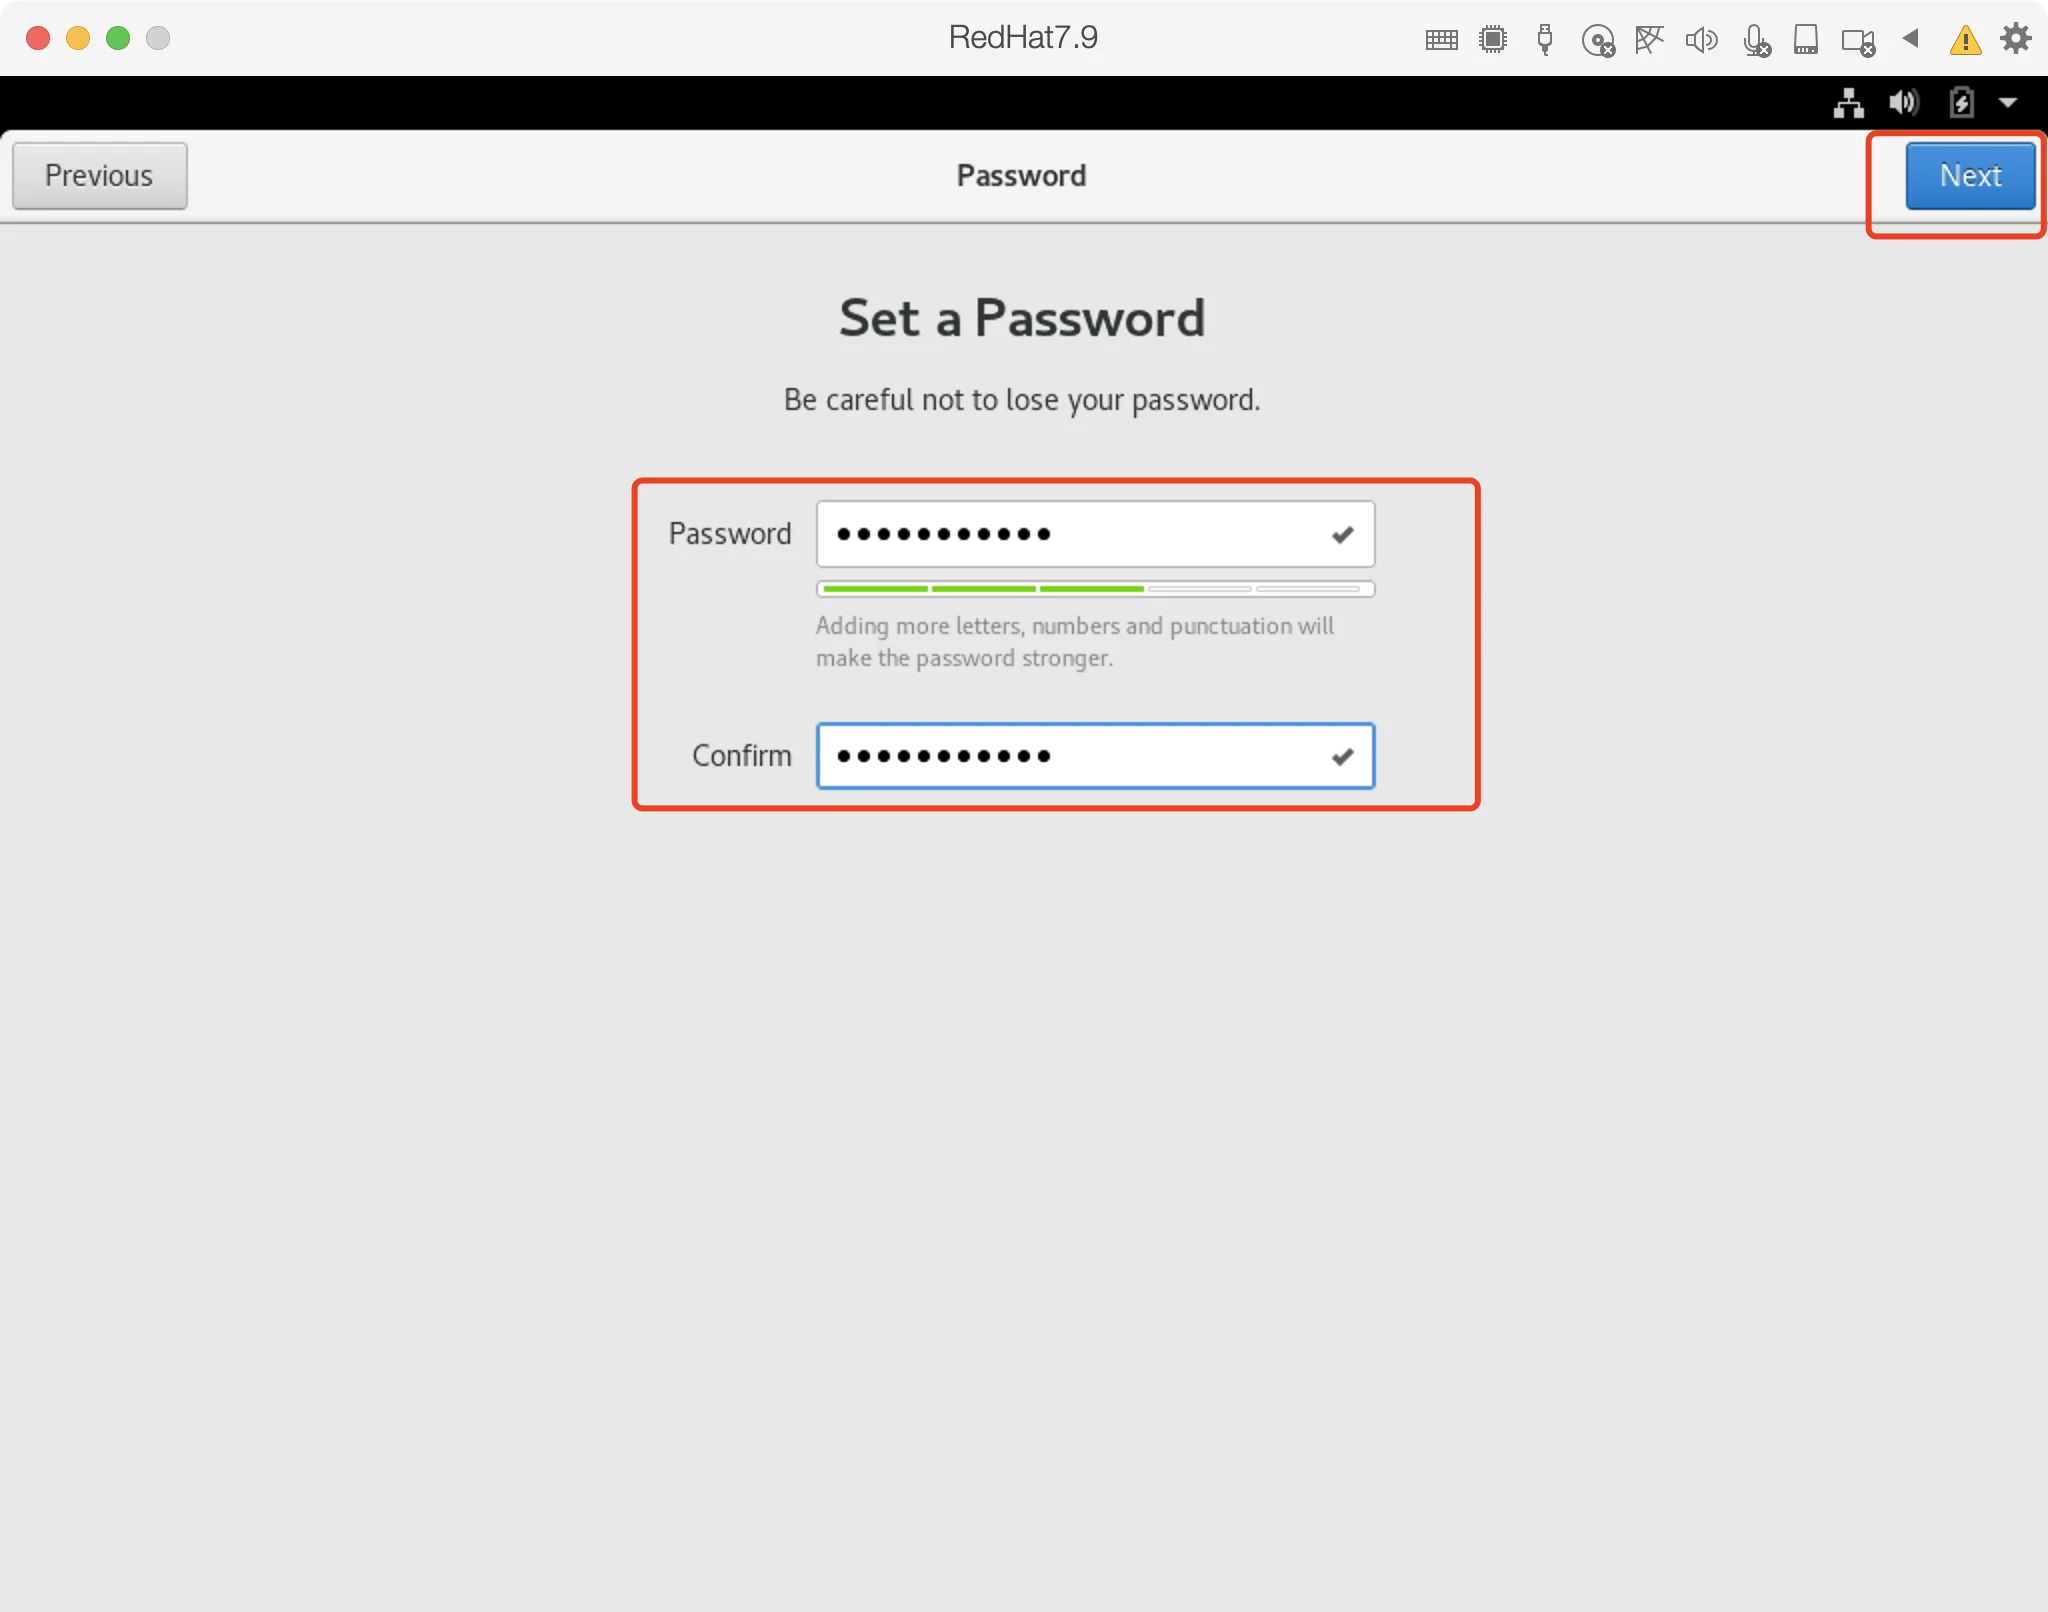Click the Confirm password field
Viewport: 2048px width, 1612px height.
[1095, 756]
